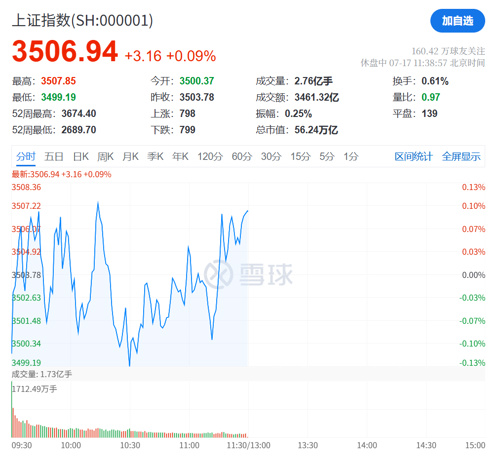
Task: Click the 全屏显示 link
Action: [x=461, y=156]
